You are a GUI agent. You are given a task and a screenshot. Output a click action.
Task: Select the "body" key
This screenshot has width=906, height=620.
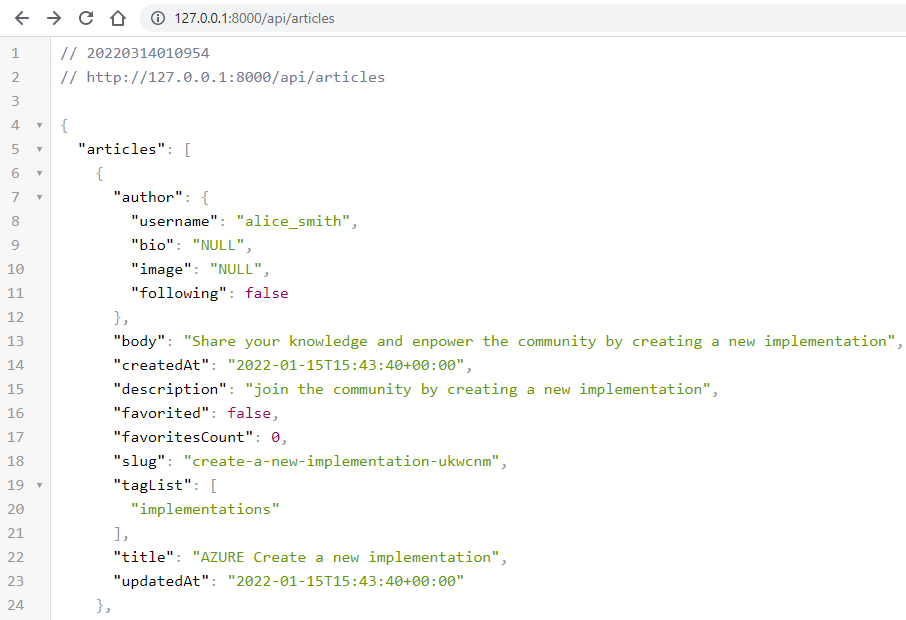[139, 341]
